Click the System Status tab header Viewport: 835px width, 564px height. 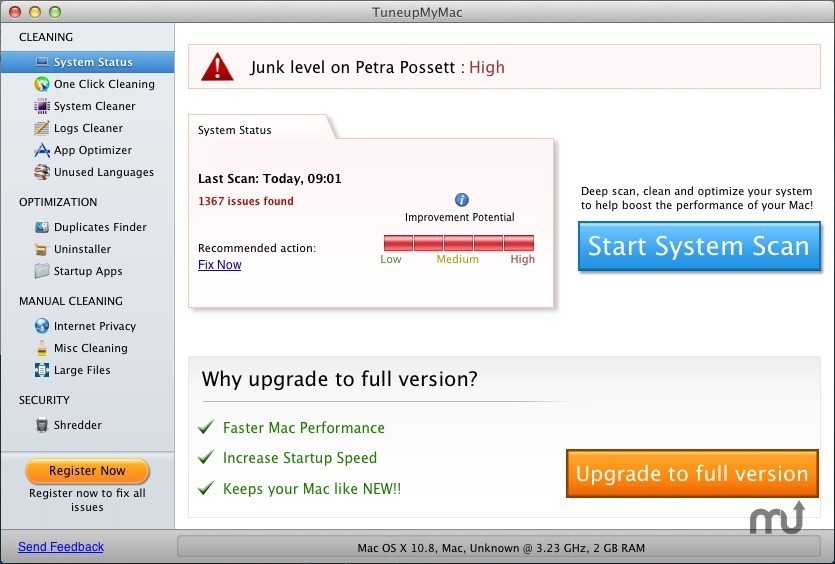234,130
